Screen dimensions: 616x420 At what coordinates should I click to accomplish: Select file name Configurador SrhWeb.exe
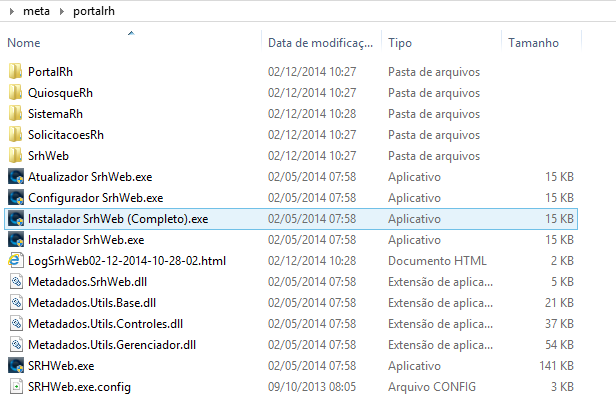95,198
